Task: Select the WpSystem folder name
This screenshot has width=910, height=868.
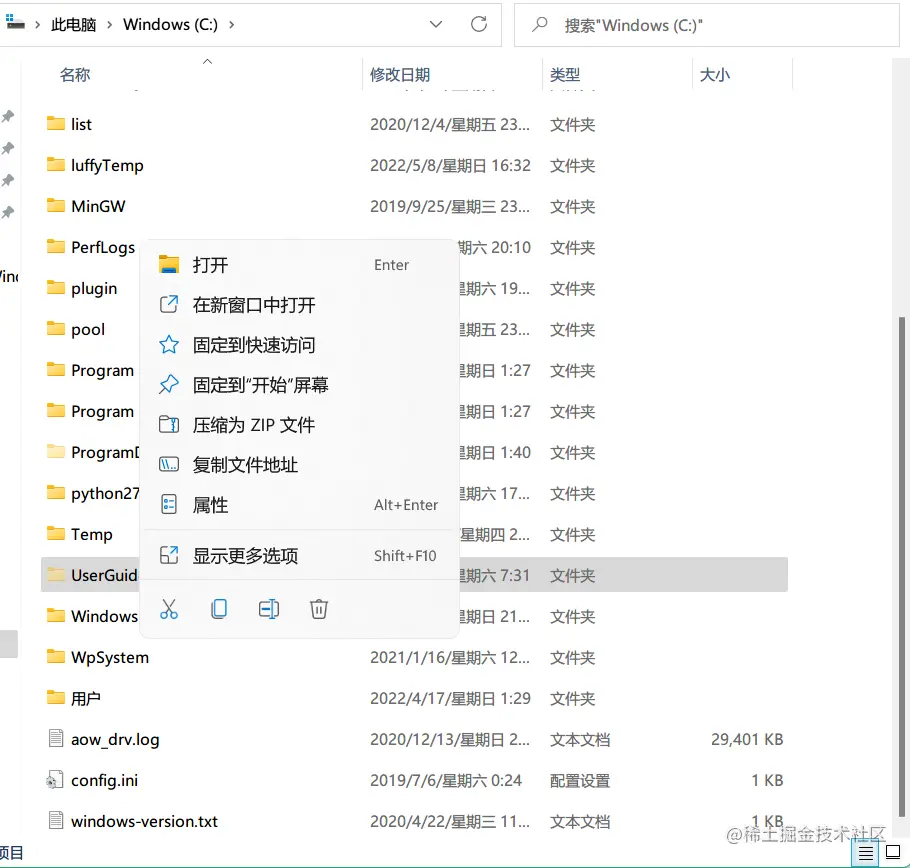Action: [110, 657]
